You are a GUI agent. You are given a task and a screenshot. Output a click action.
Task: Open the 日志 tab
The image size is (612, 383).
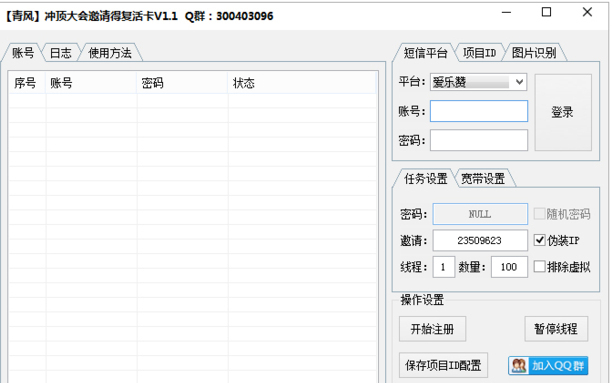tap(61, 53)
